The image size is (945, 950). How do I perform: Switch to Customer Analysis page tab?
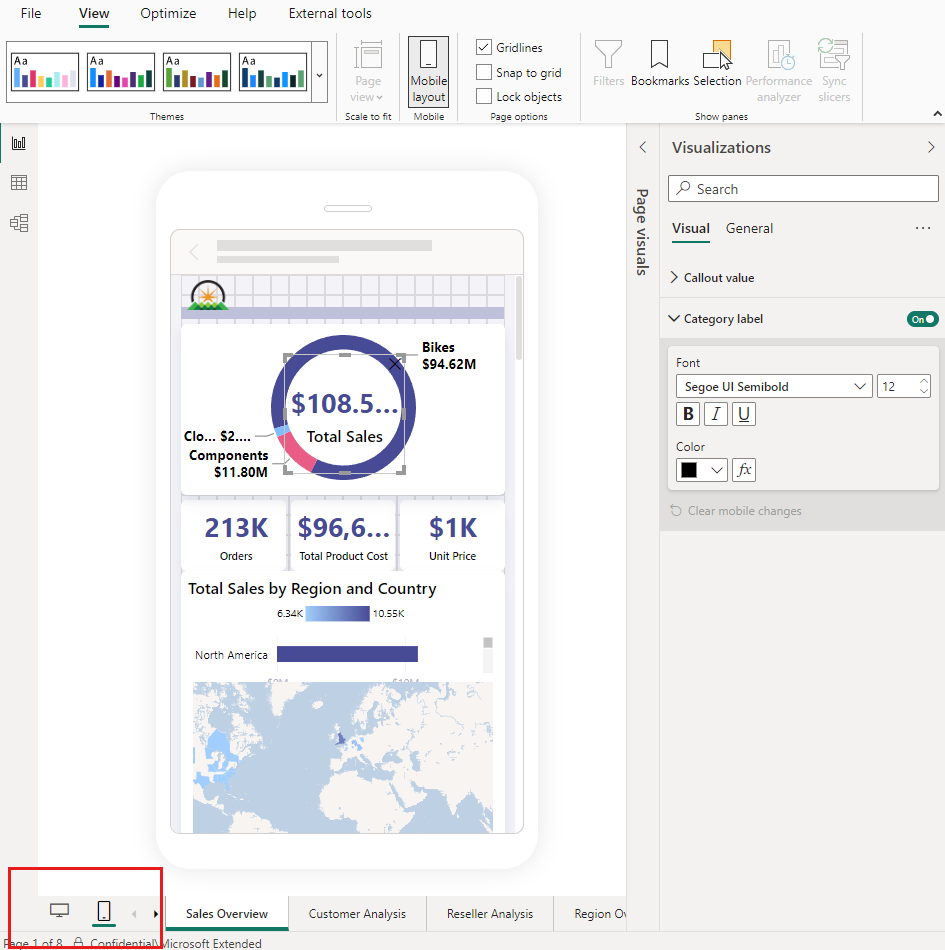pyautogui.click(x=357, y=914)
